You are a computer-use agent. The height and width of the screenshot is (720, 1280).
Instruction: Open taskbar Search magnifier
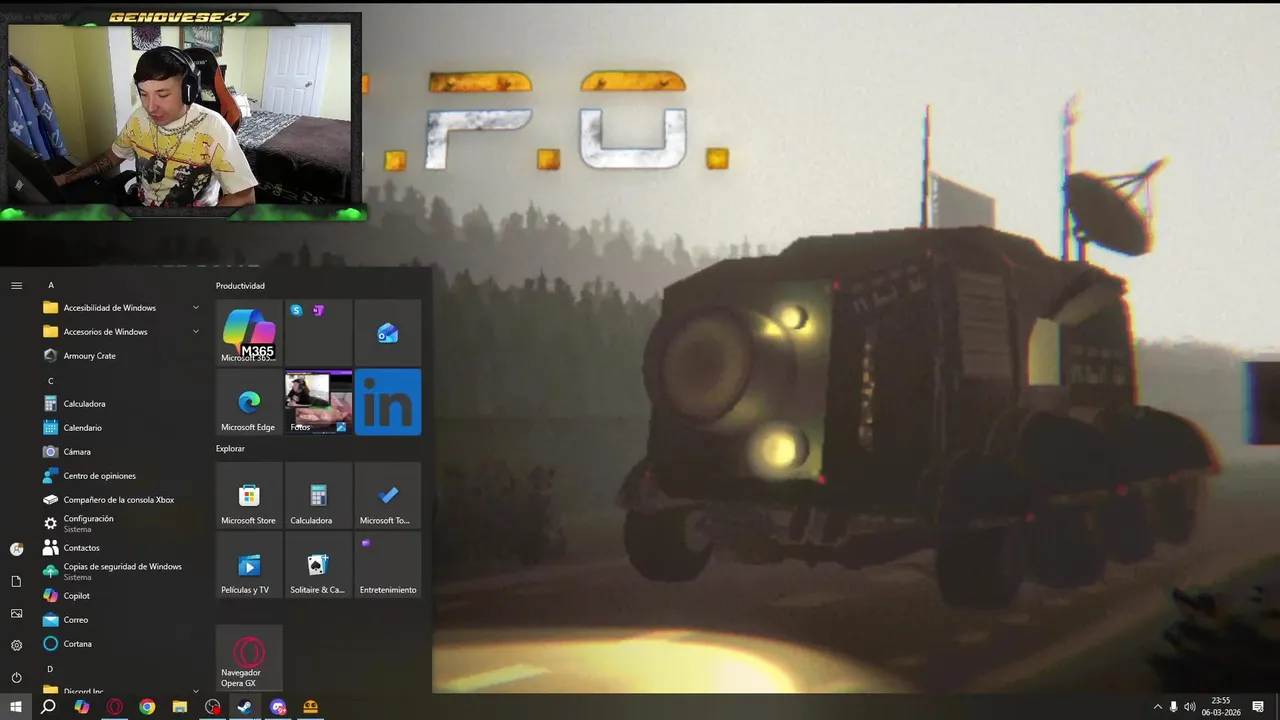pyautogui.click(x=48, y=707)
